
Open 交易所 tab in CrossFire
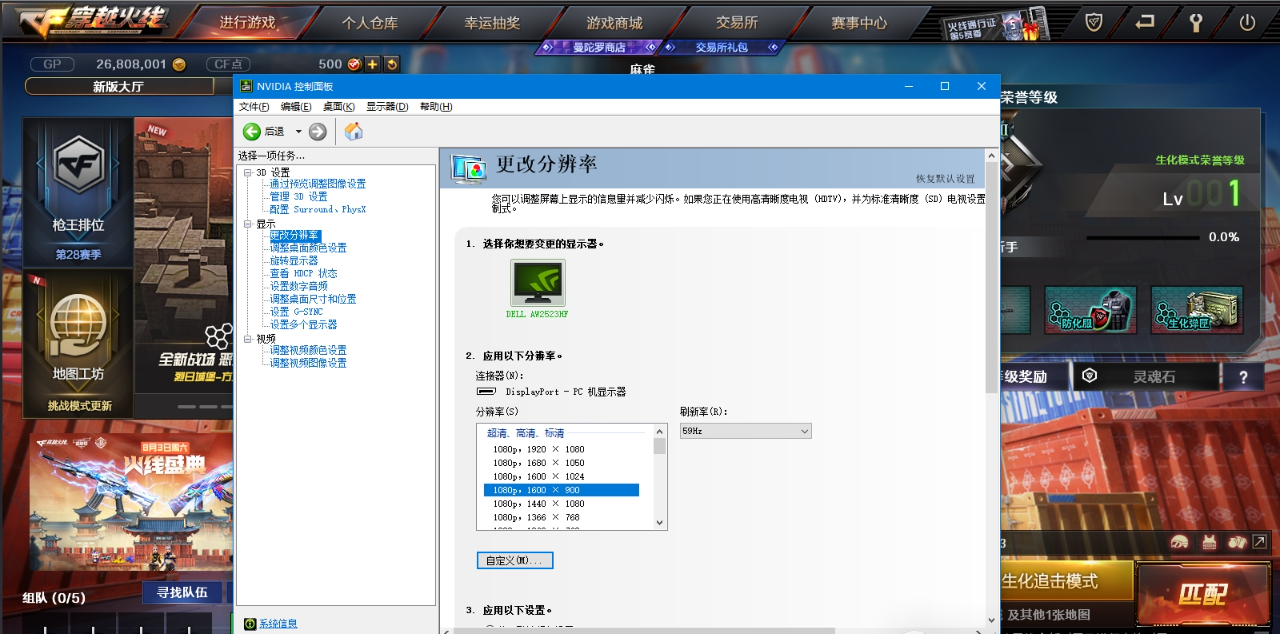point(737,23)
